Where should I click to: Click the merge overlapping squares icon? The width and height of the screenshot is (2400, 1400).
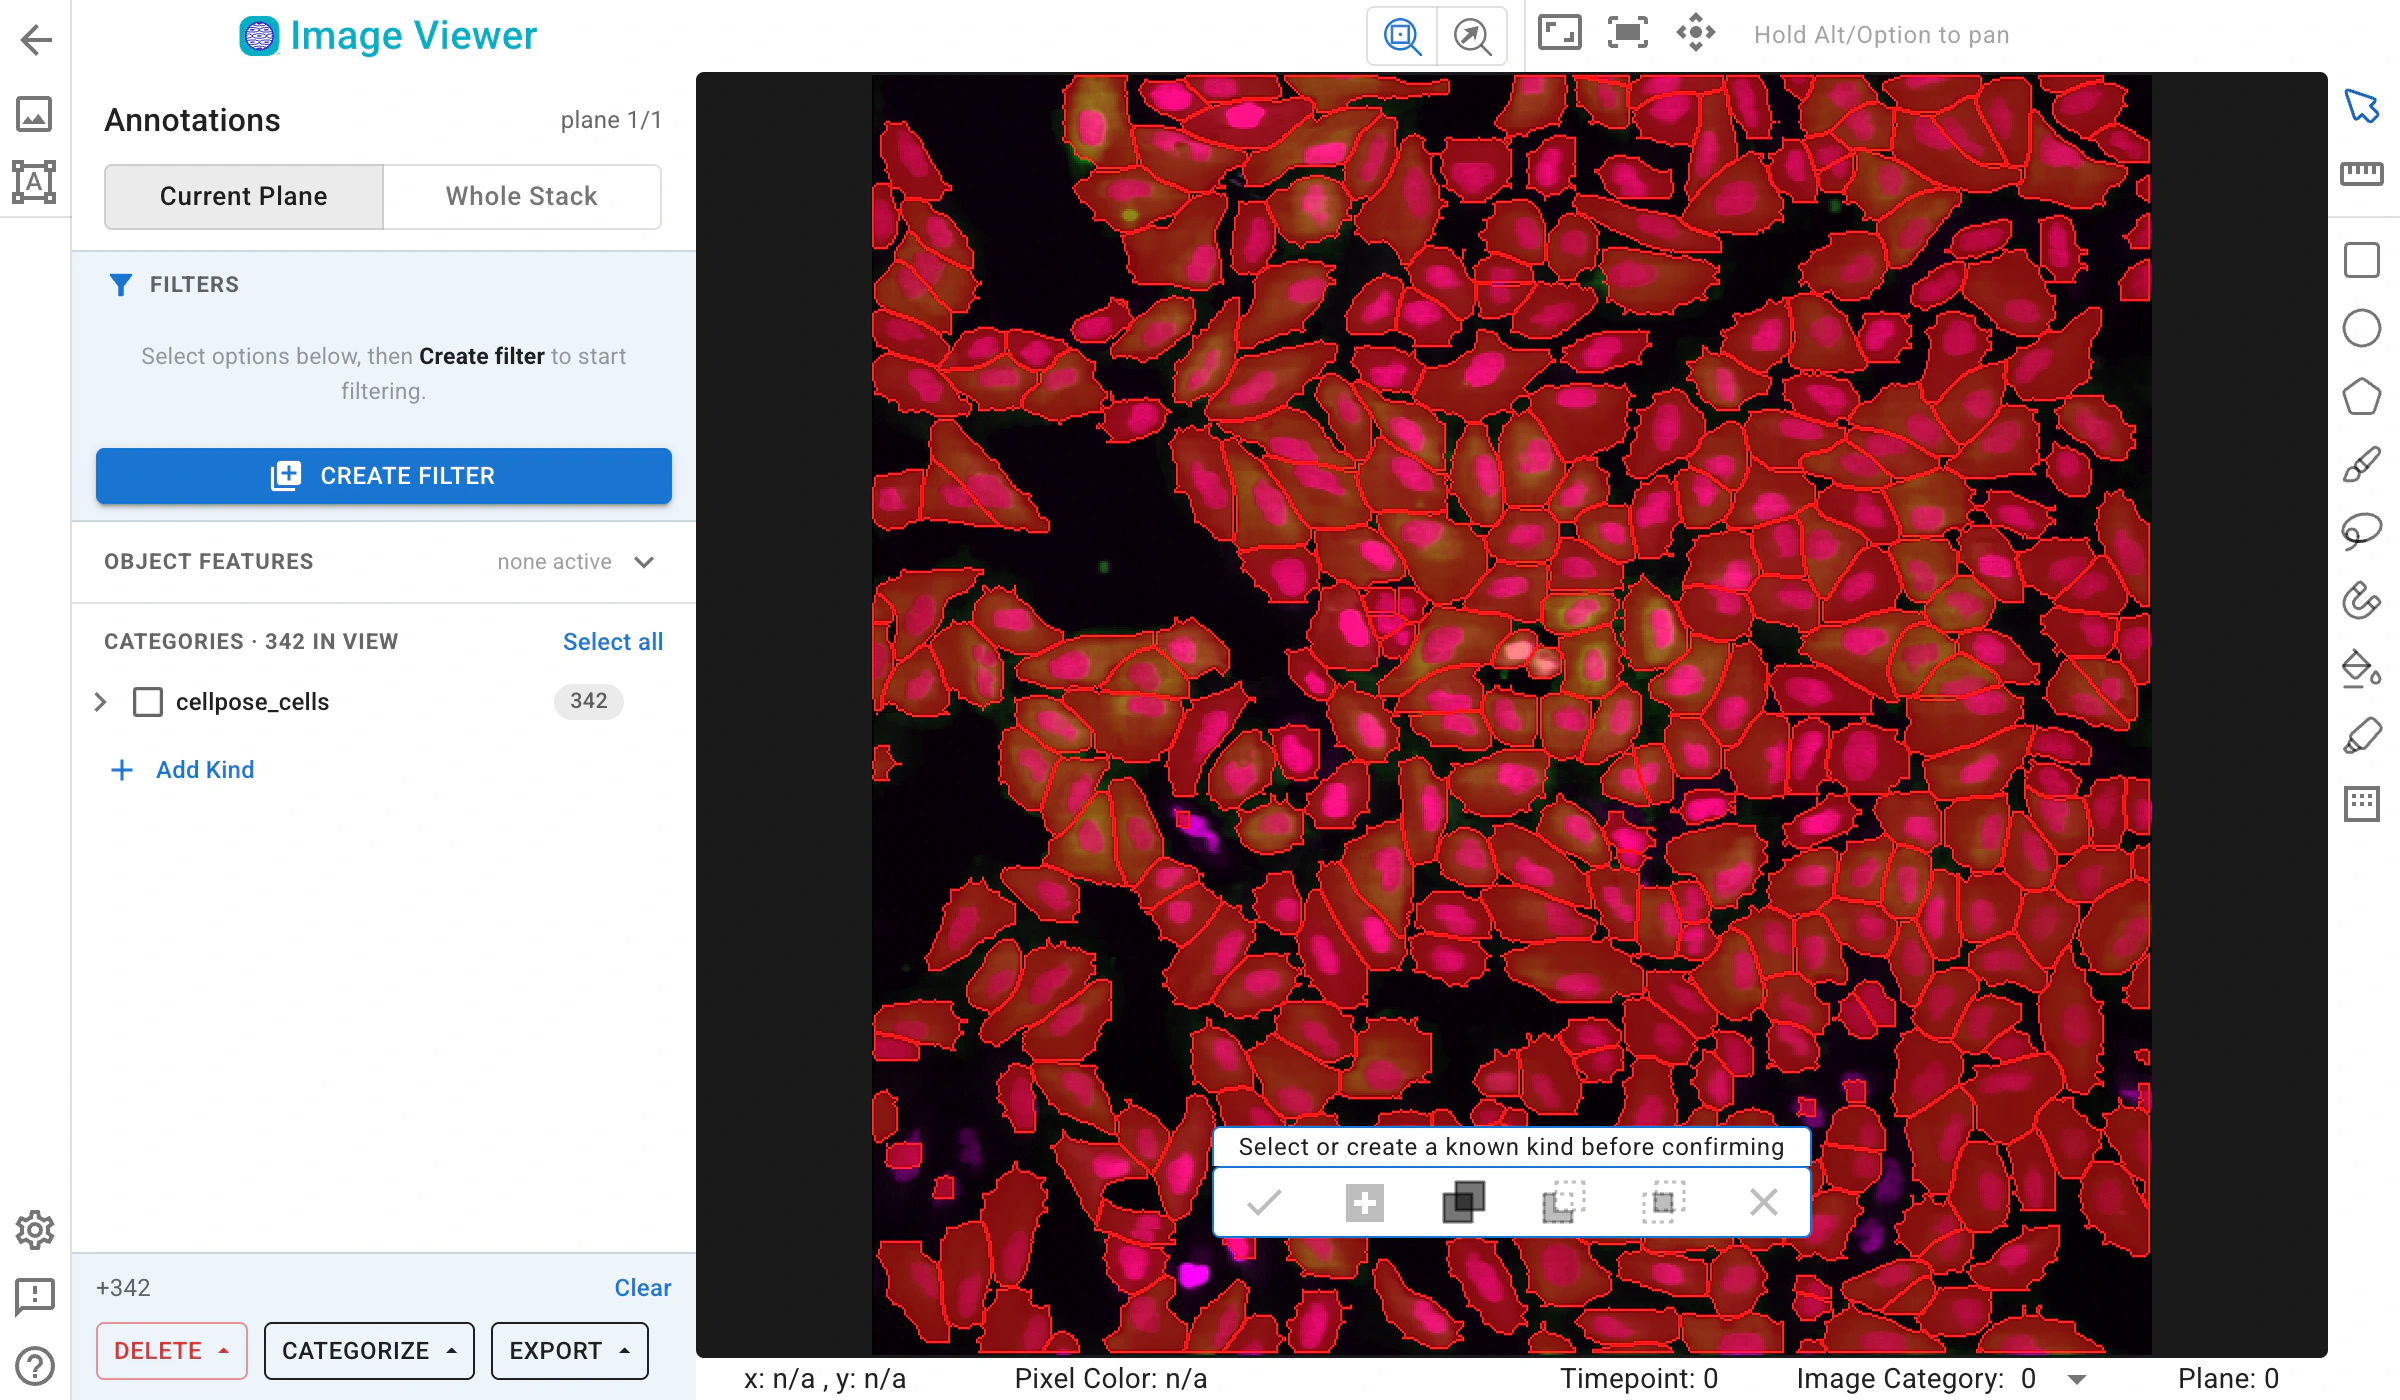pyautogui.click(x=1463, y=1202)
